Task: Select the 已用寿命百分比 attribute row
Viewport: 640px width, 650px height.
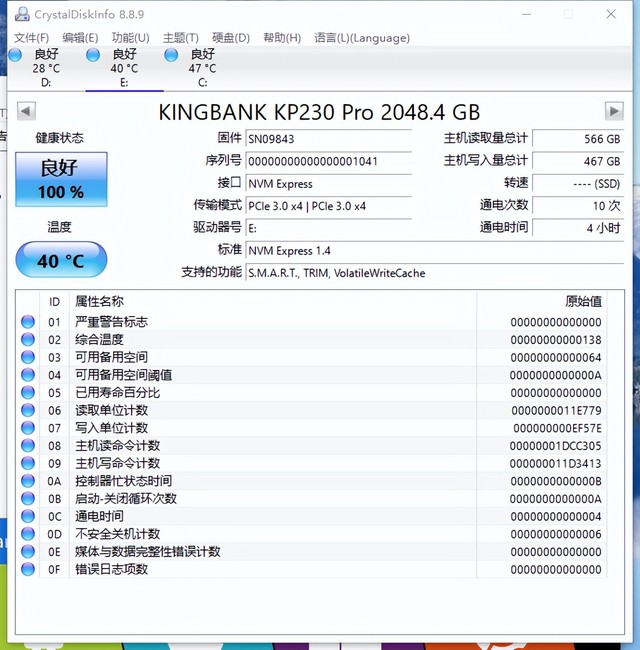Action: 311,393
